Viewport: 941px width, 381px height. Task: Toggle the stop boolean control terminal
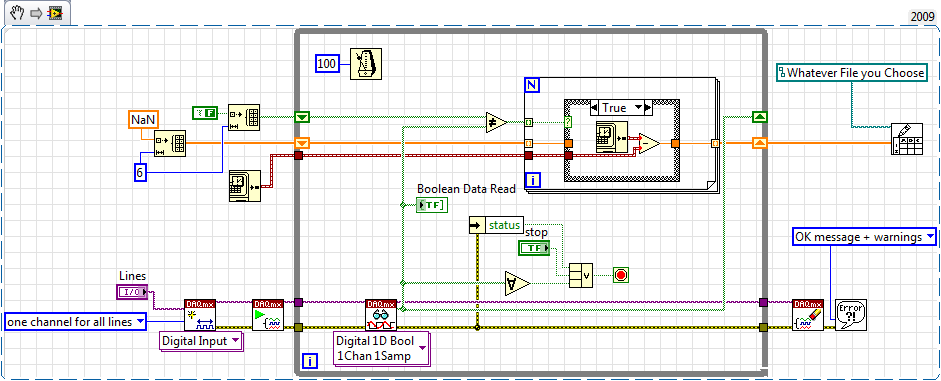pos(534,247)
